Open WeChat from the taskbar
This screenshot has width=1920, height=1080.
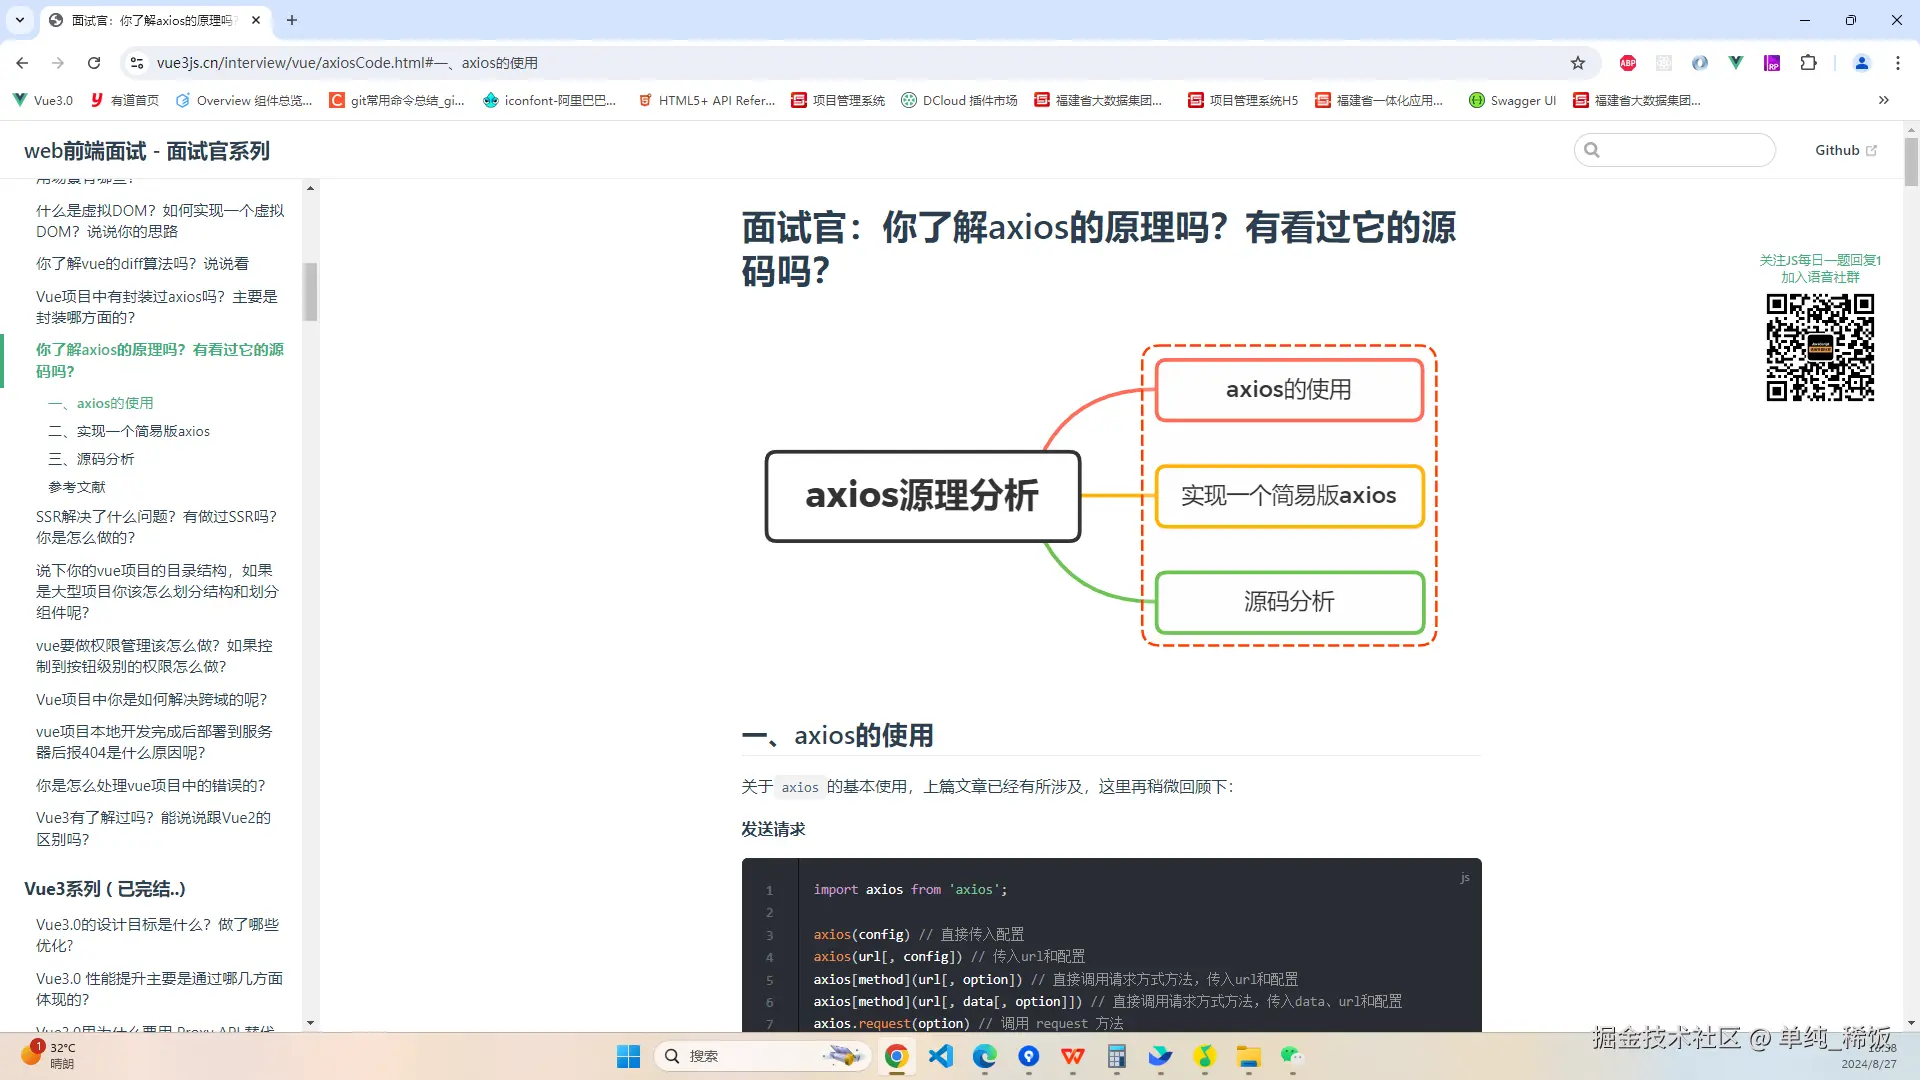tap(1291, 1056)
